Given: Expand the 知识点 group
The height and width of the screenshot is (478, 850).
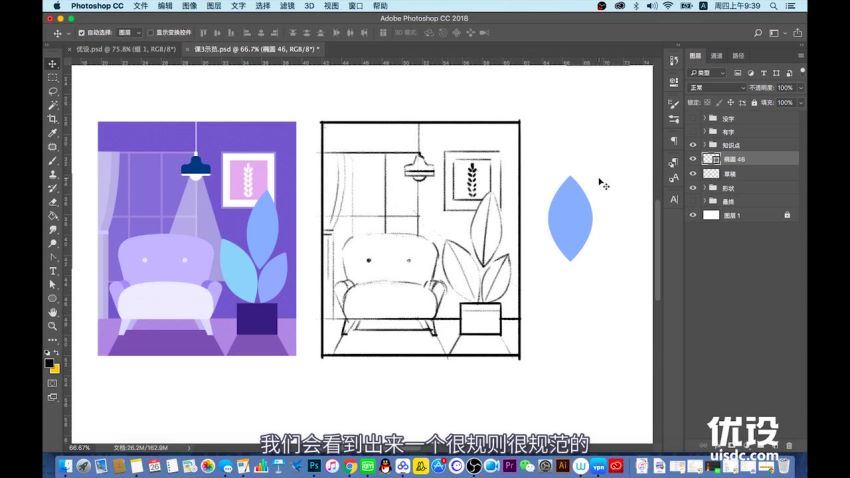Looking at the screenshot, I should tap(705, 145).
